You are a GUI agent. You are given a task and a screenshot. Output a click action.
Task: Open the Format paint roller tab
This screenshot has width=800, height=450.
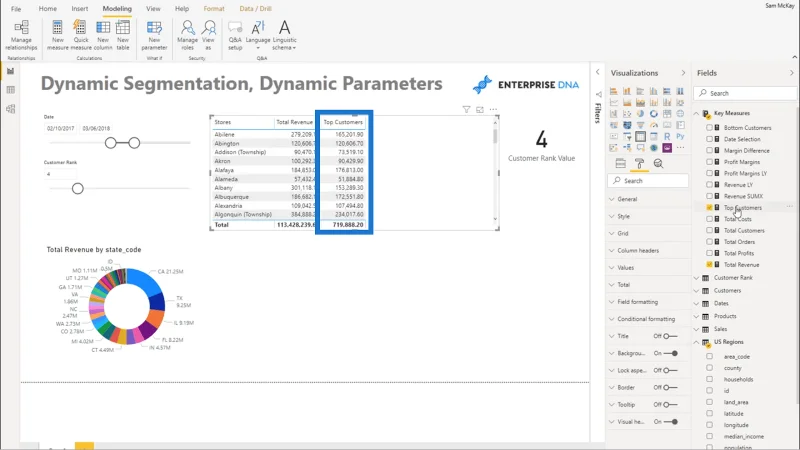pos(639,163)
